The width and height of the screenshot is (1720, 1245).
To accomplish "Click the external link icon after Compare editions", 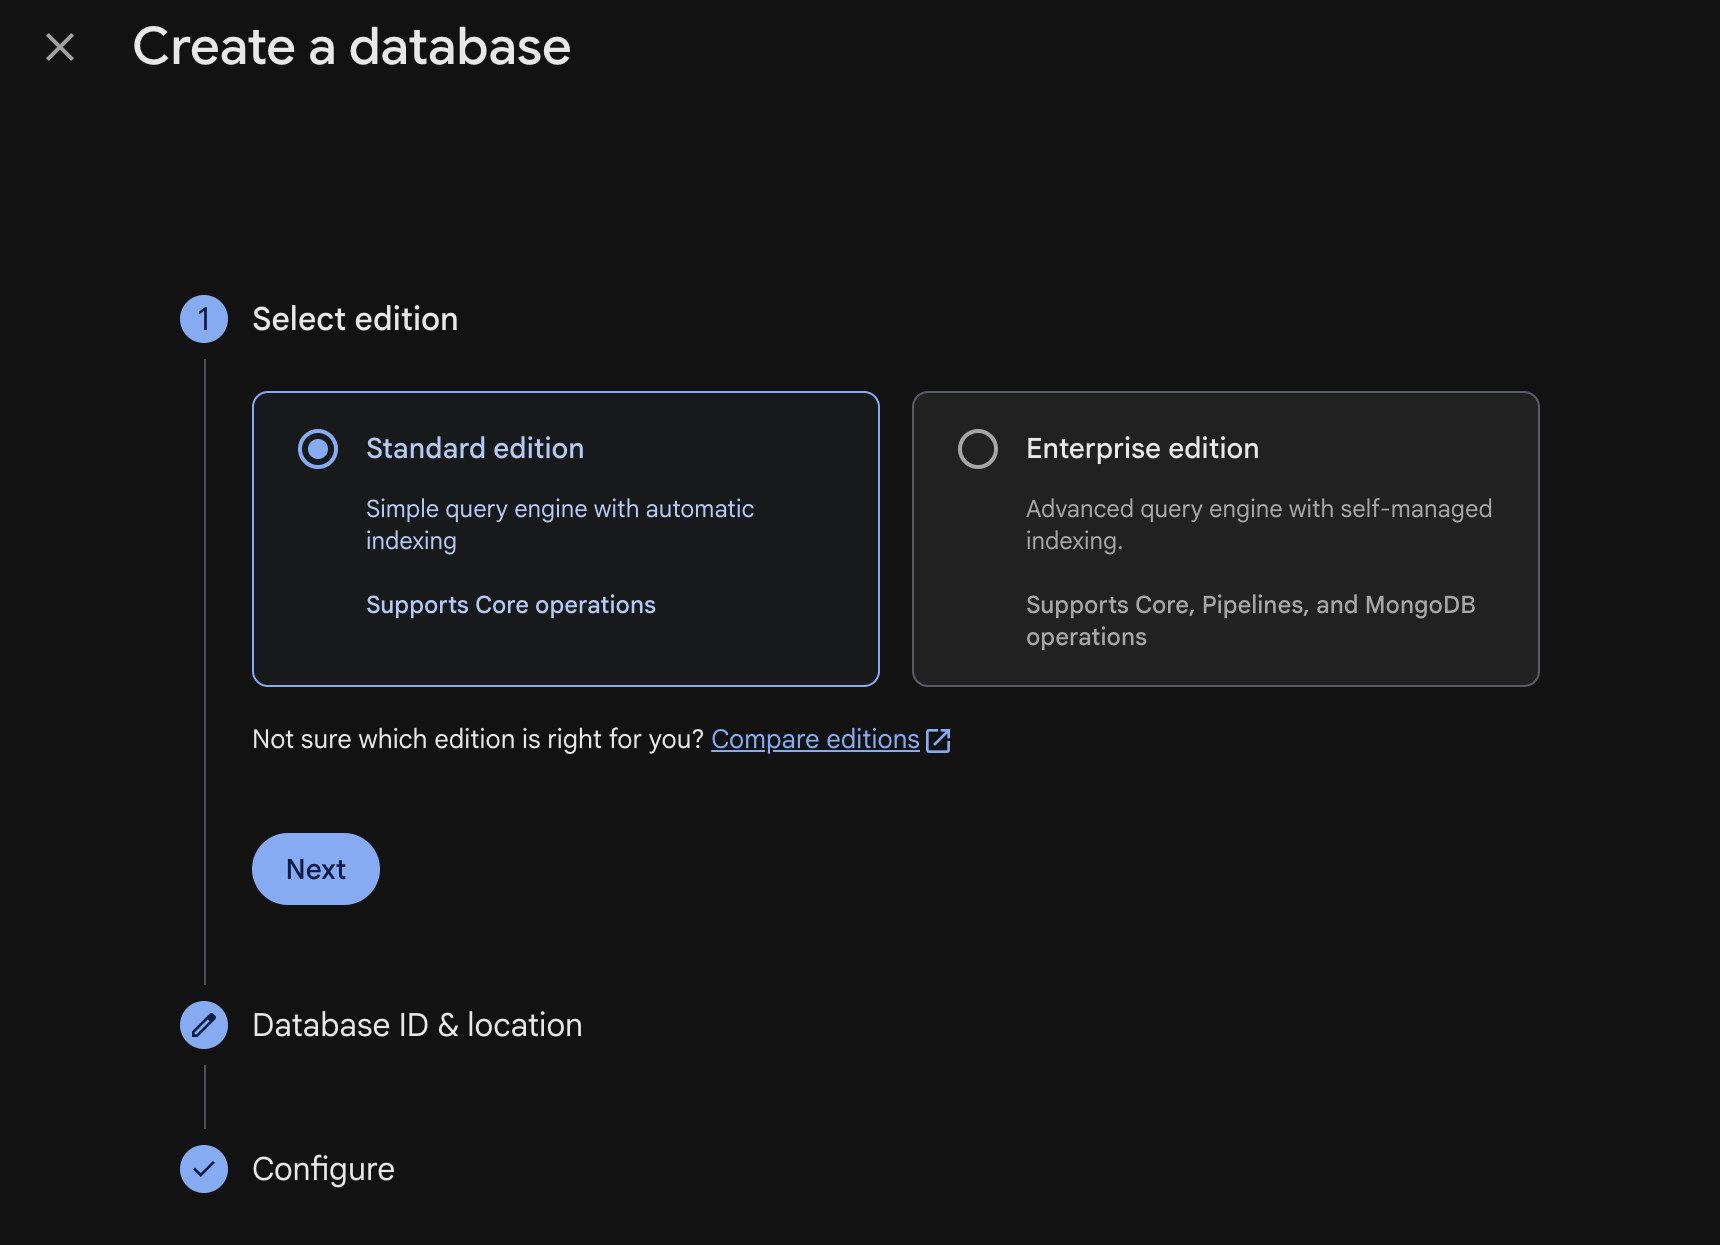I will click(x=939, y=740).
